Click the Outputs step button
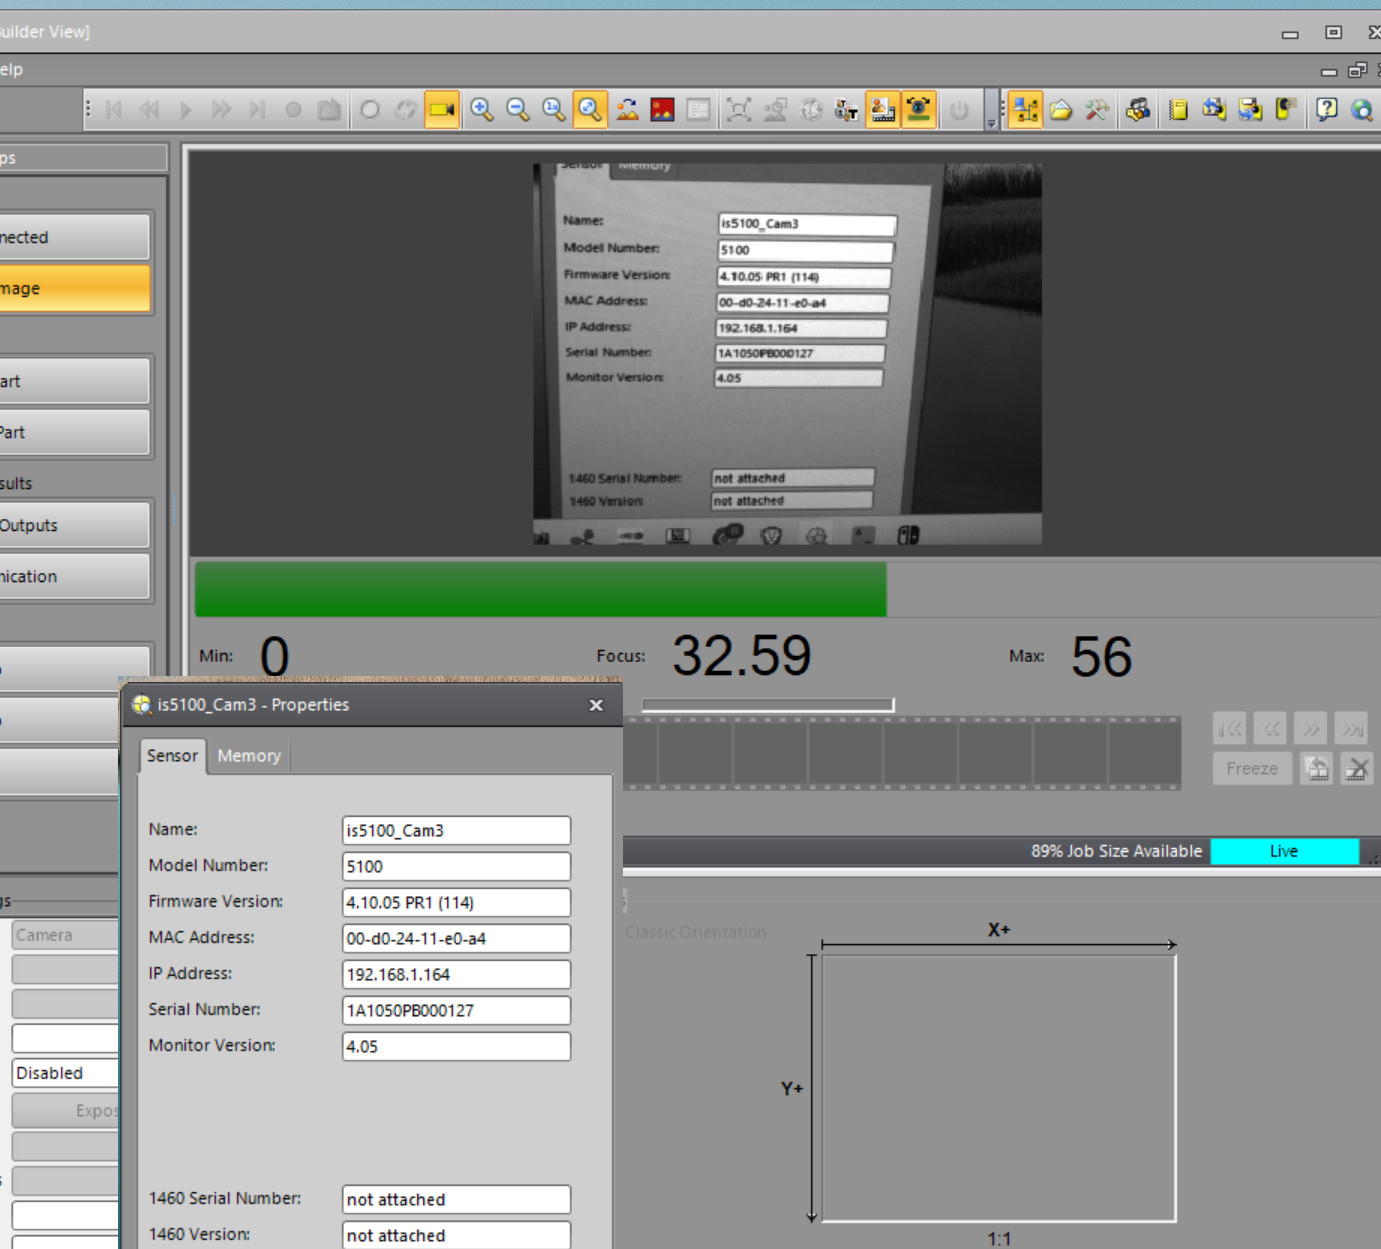 tap(74, 525)
